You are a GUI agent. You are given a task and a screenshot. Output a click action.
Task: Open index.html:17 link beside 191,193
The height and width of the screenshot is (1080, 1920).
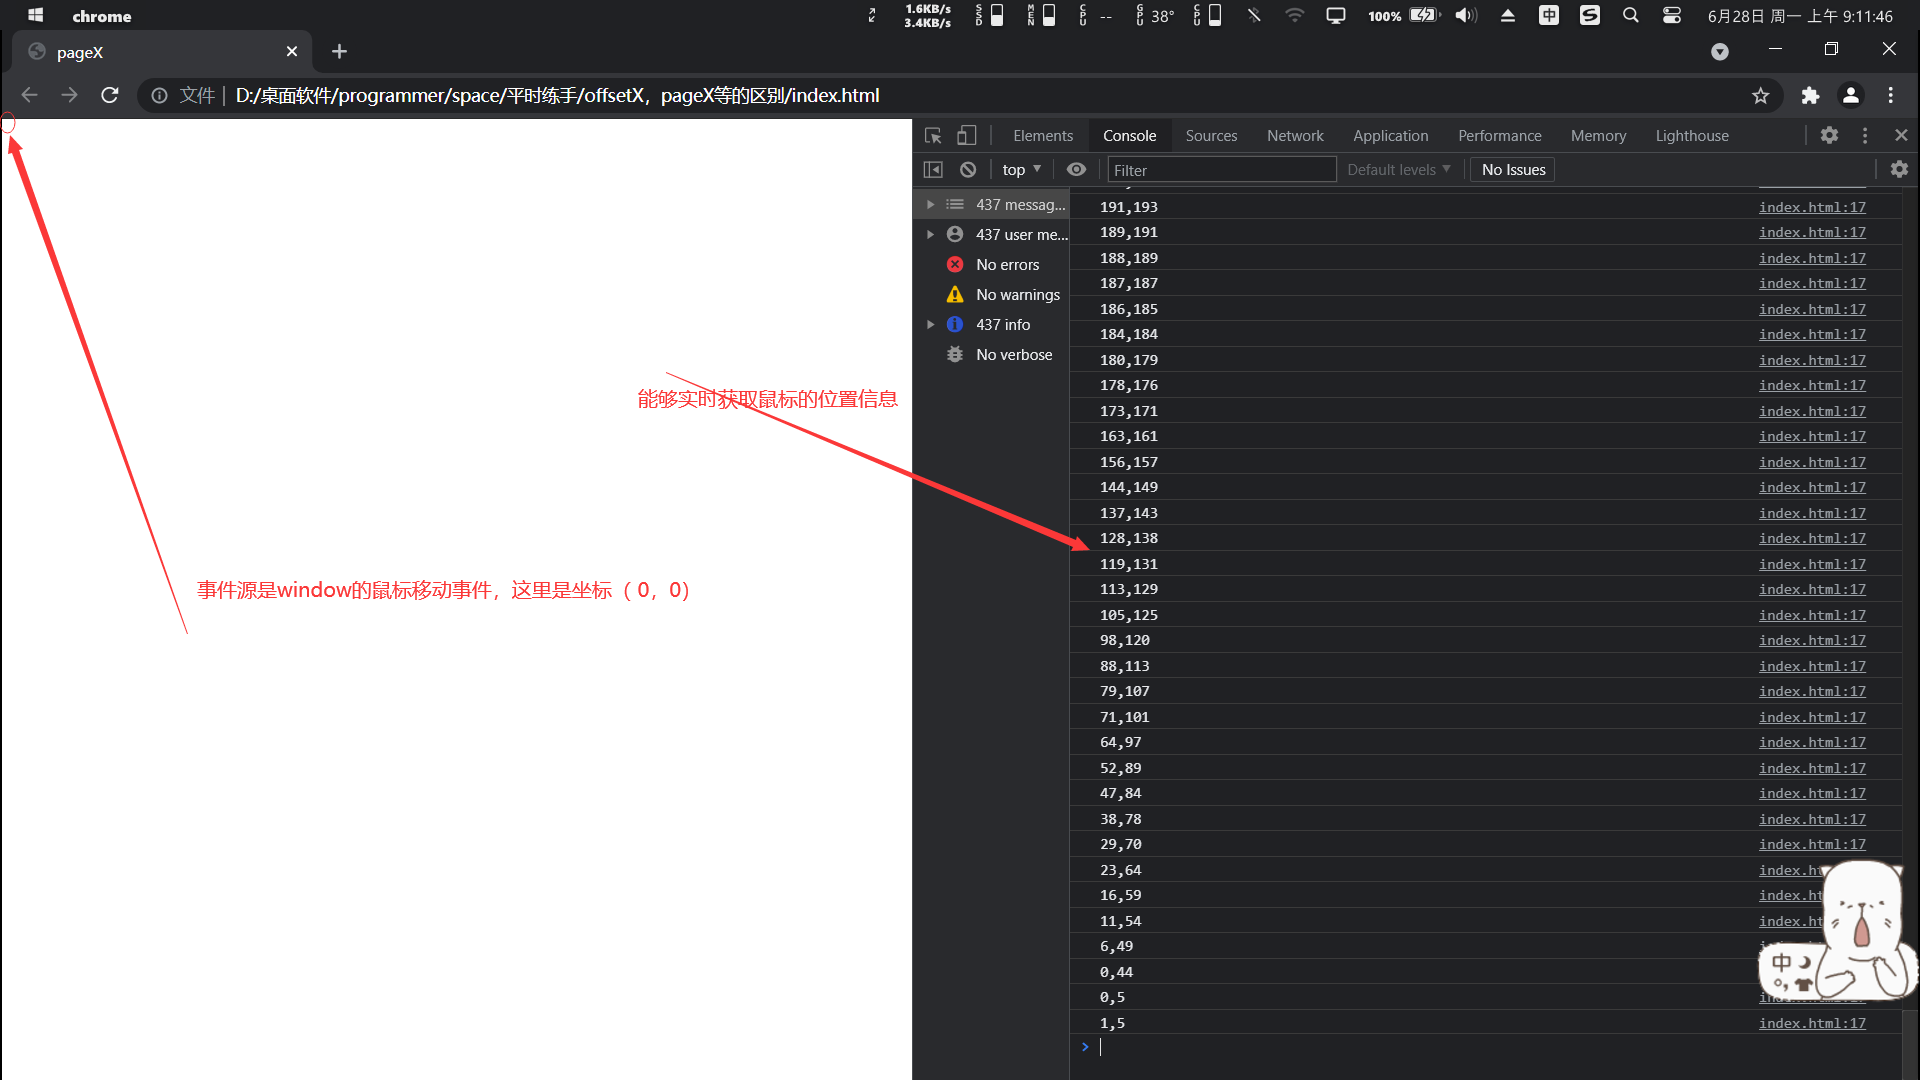[1812, 207]
